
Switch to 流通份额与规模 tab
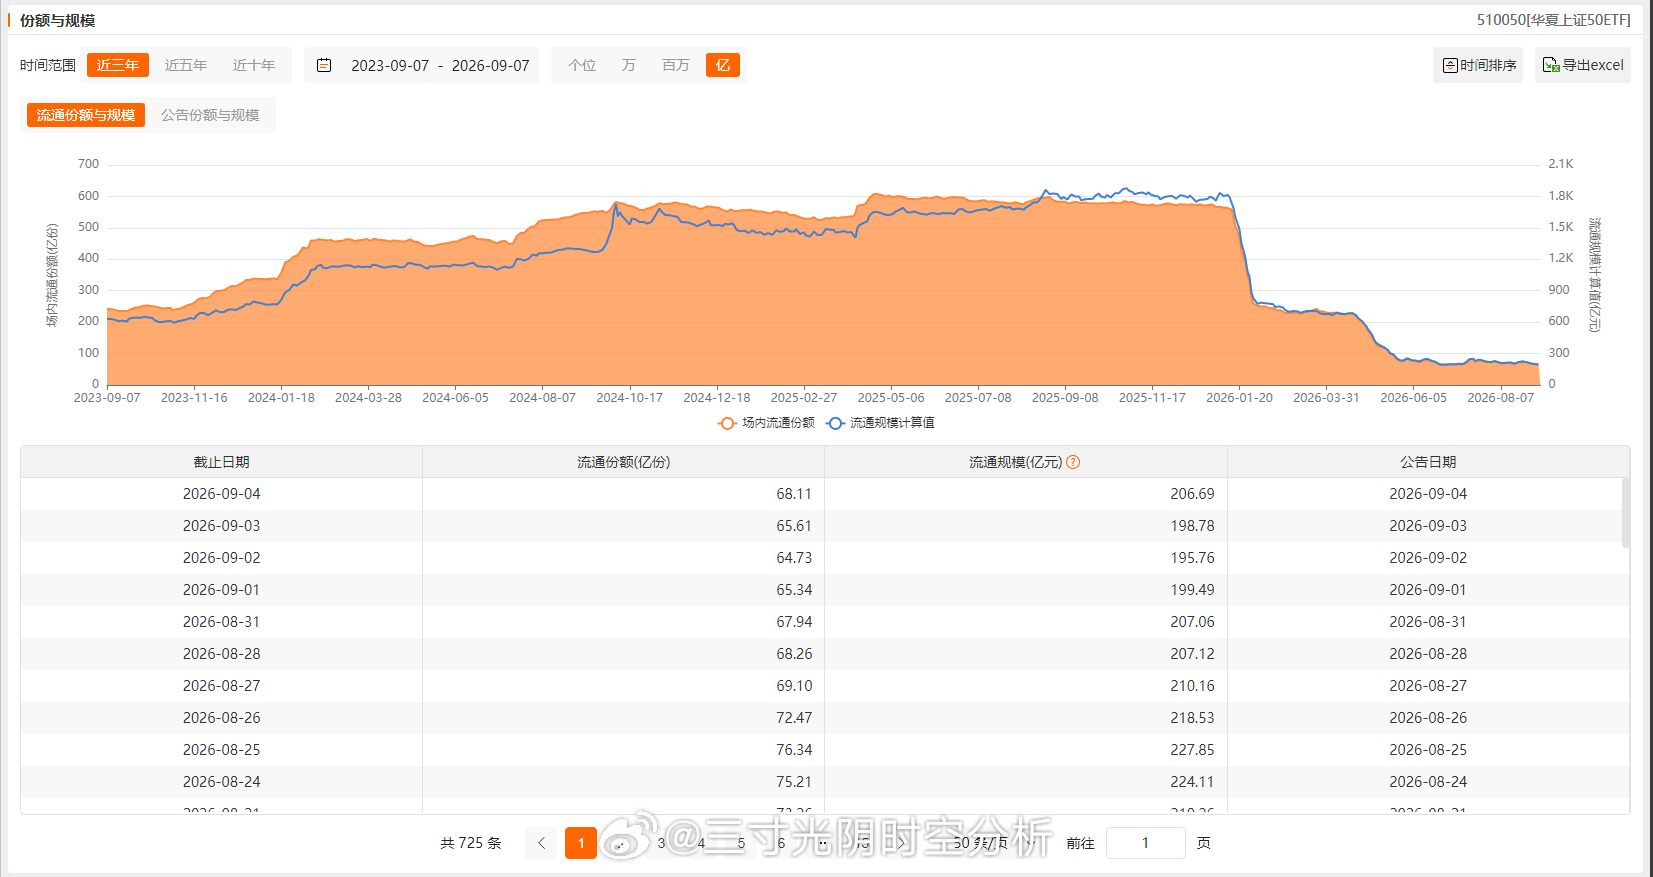click(86, 115)
